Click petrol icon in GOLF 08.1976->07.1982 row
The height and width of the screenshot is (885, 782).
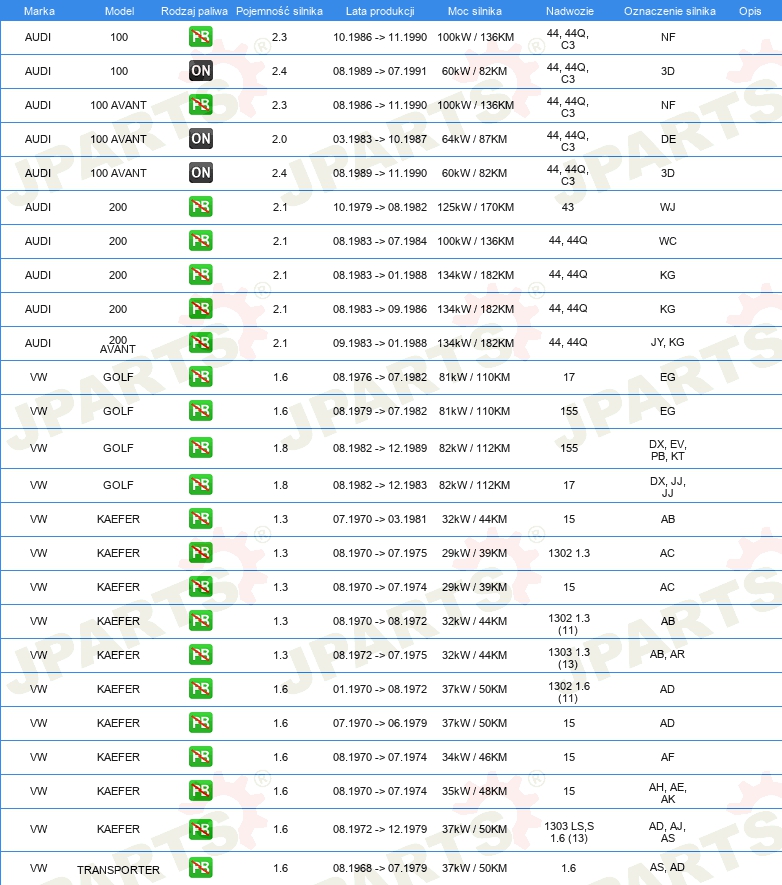pyautogui.click(x=201, y=377)
